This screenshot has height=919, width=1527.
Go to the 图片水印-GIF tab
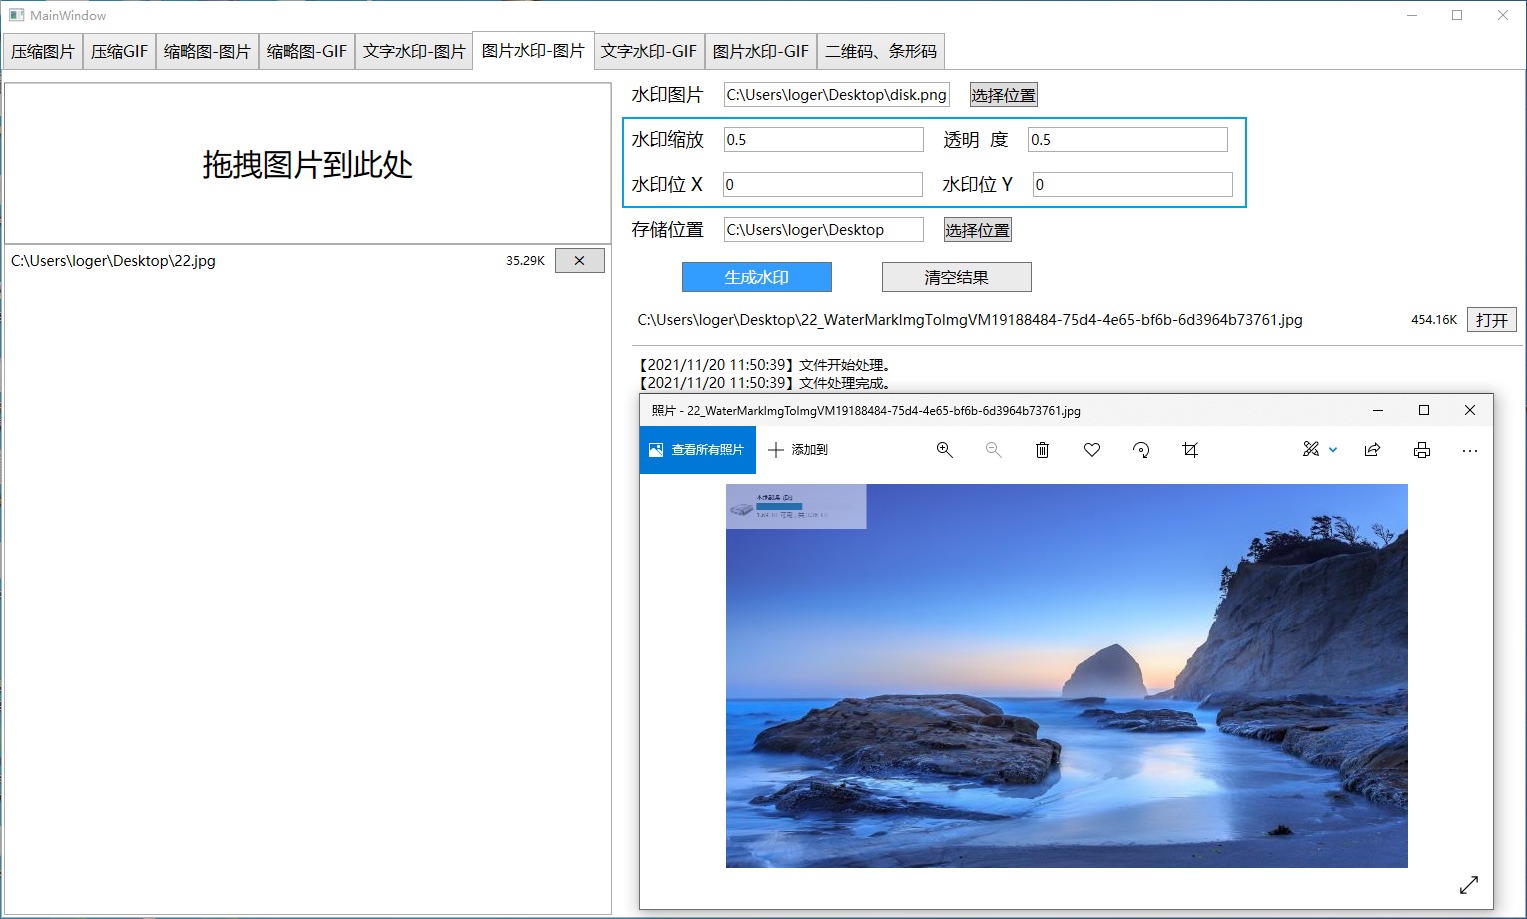point(761,51)
